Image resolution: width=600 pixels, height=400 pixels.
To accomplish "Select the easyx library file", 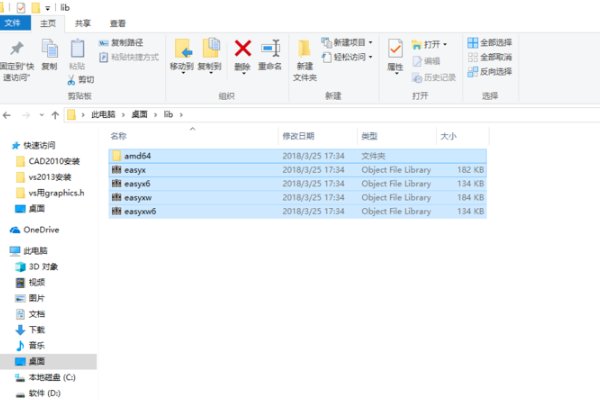I will [297, 170].
